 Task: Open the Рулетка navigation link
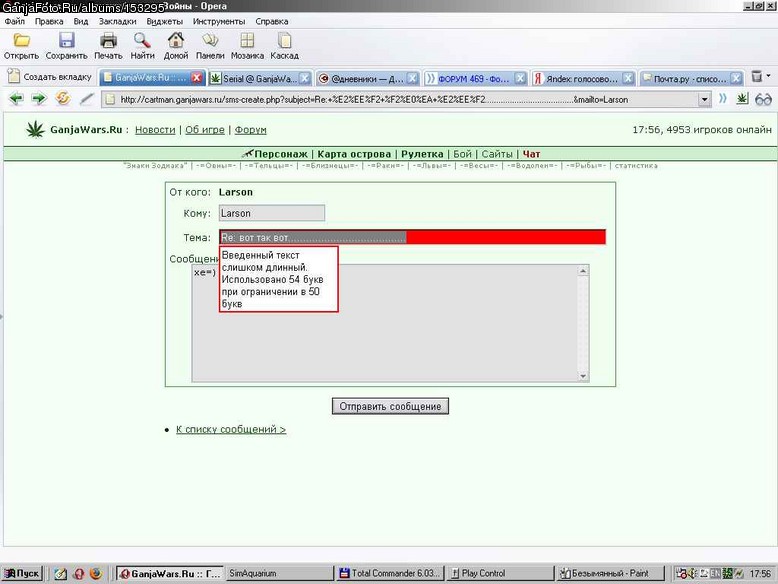tap(422, 154)
